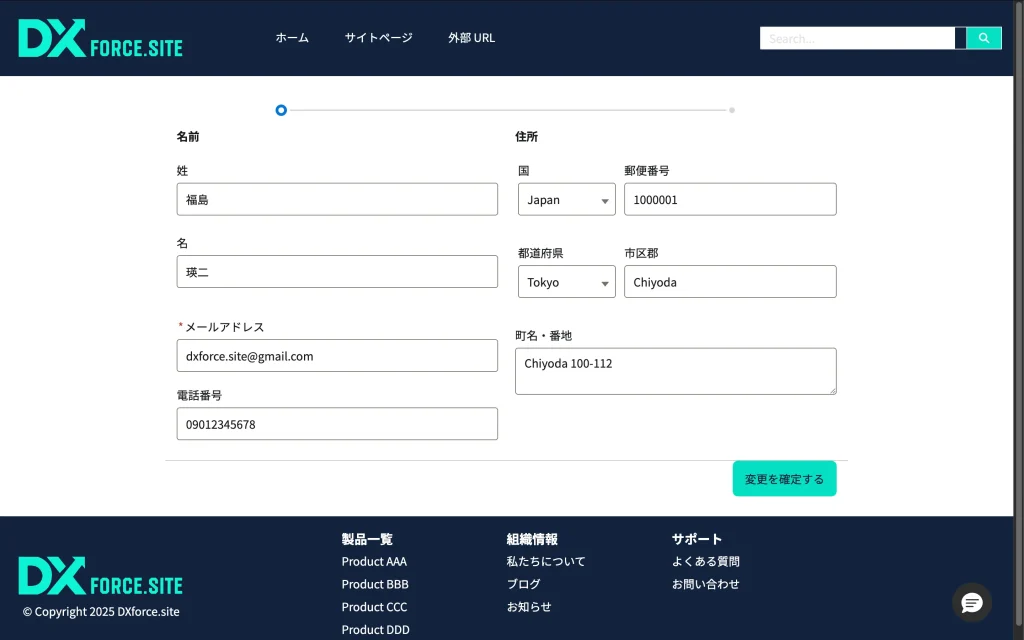Focus the 郵便番号 postal code field
The width and height of the screenshot is (1024, 640).
click(730, 200)
